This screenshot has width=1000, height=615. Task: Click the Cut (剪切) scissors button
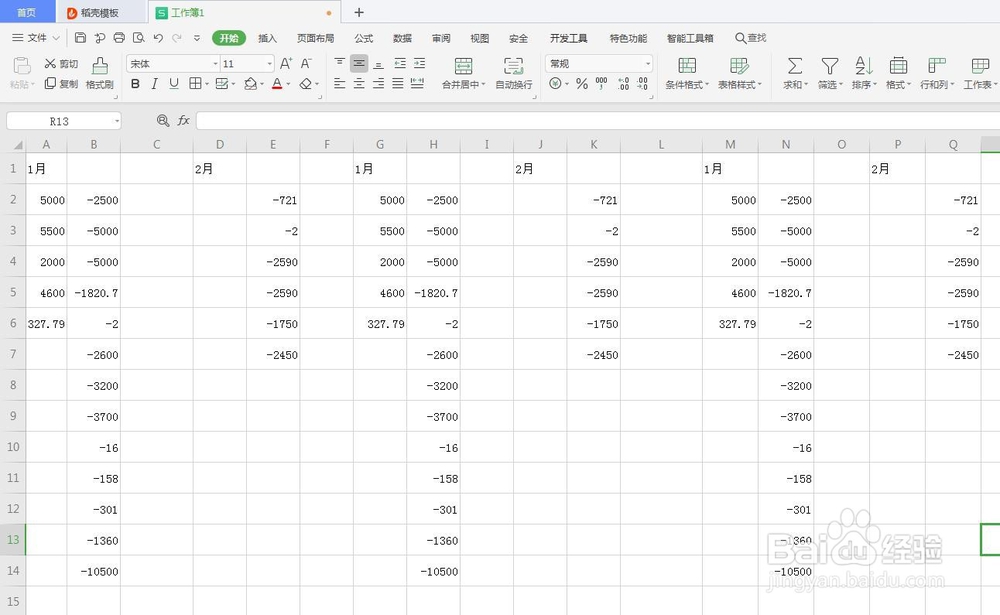point(61,64)
